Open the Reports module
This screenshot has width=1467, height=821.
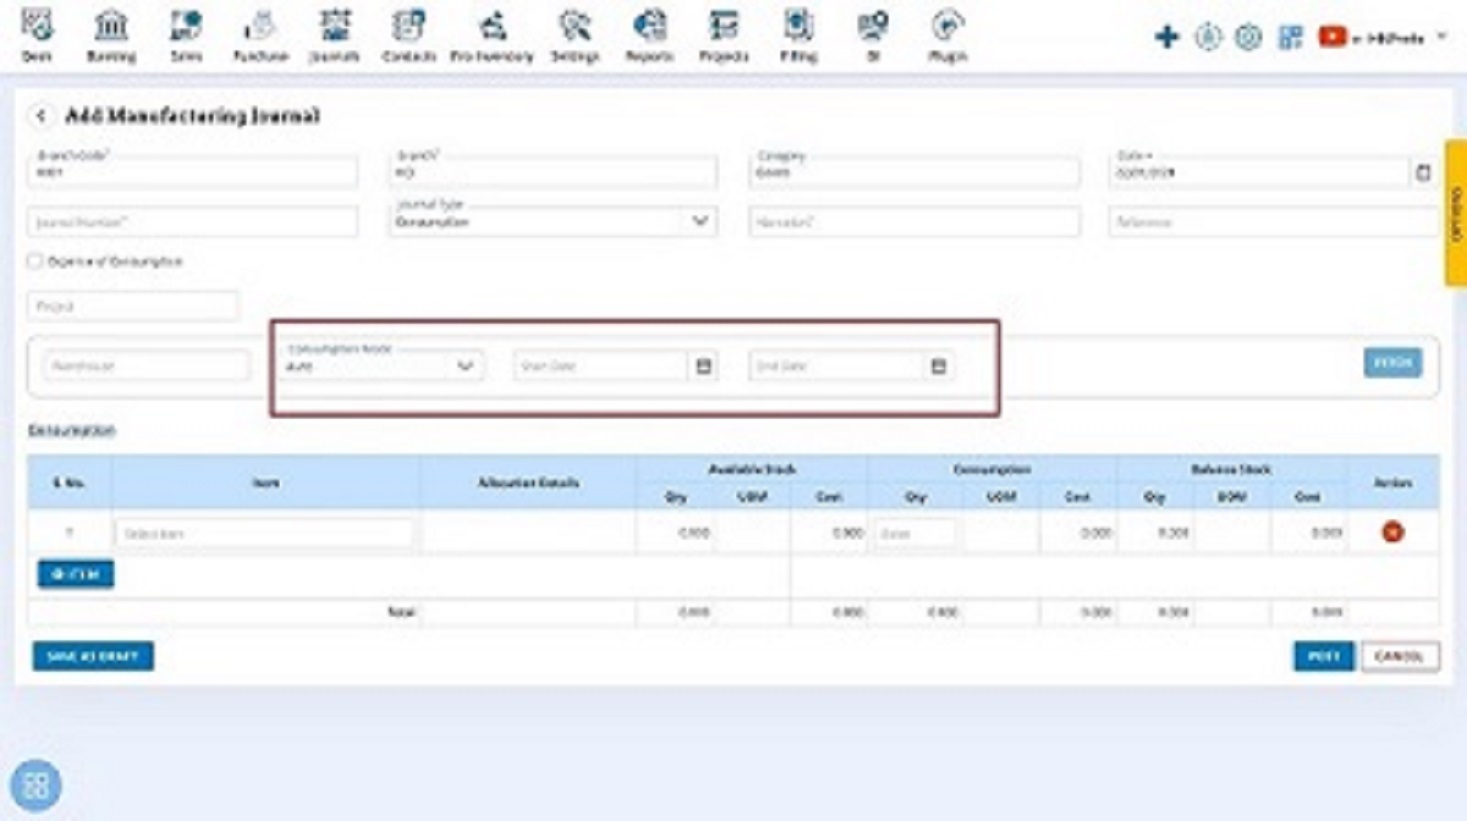[x=649, y=35]
